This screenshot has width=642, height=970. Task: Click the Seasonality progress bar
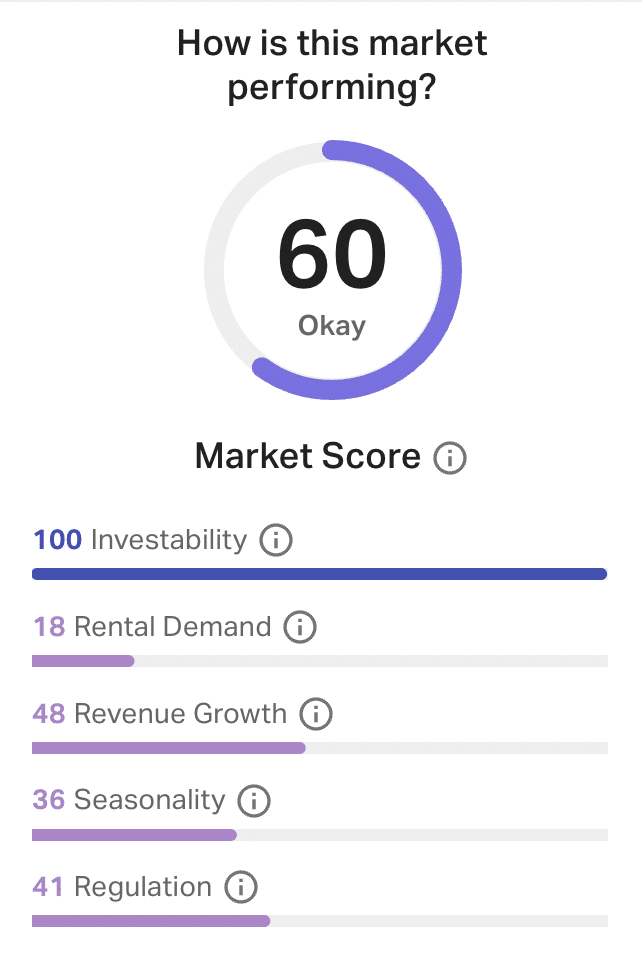click(x=319, y=834)
